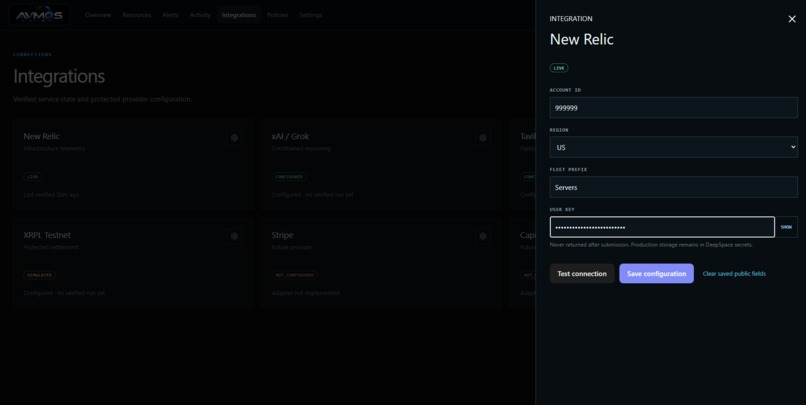
Task: Click the CONNECTIONS label above the heading
Action: [32, 54]
